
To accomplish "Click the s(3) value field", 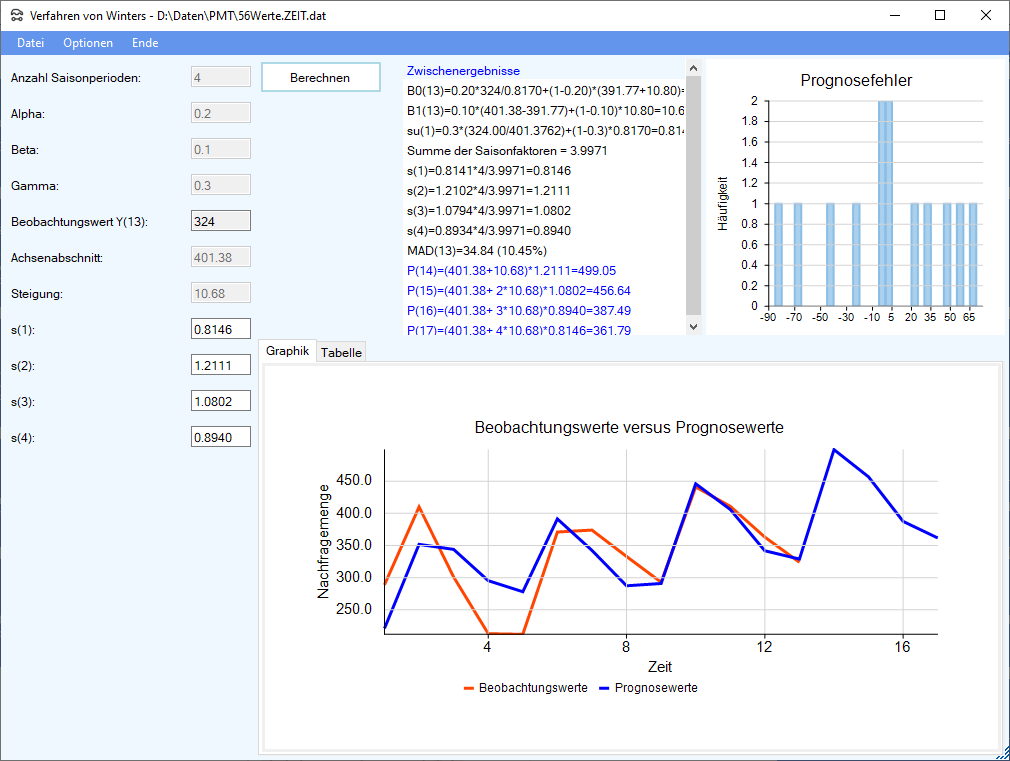I will 220,402.
